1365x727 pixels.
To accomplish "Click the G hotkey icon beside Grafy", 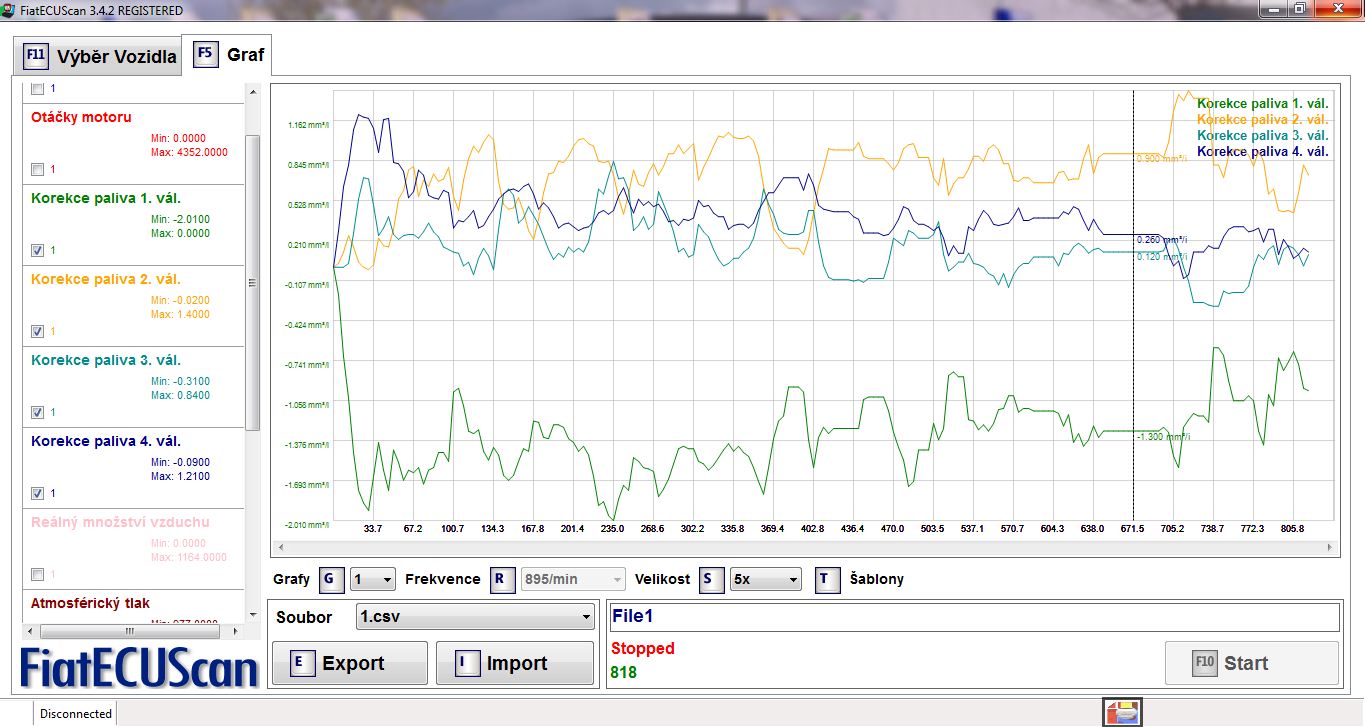I will point(332,579).
